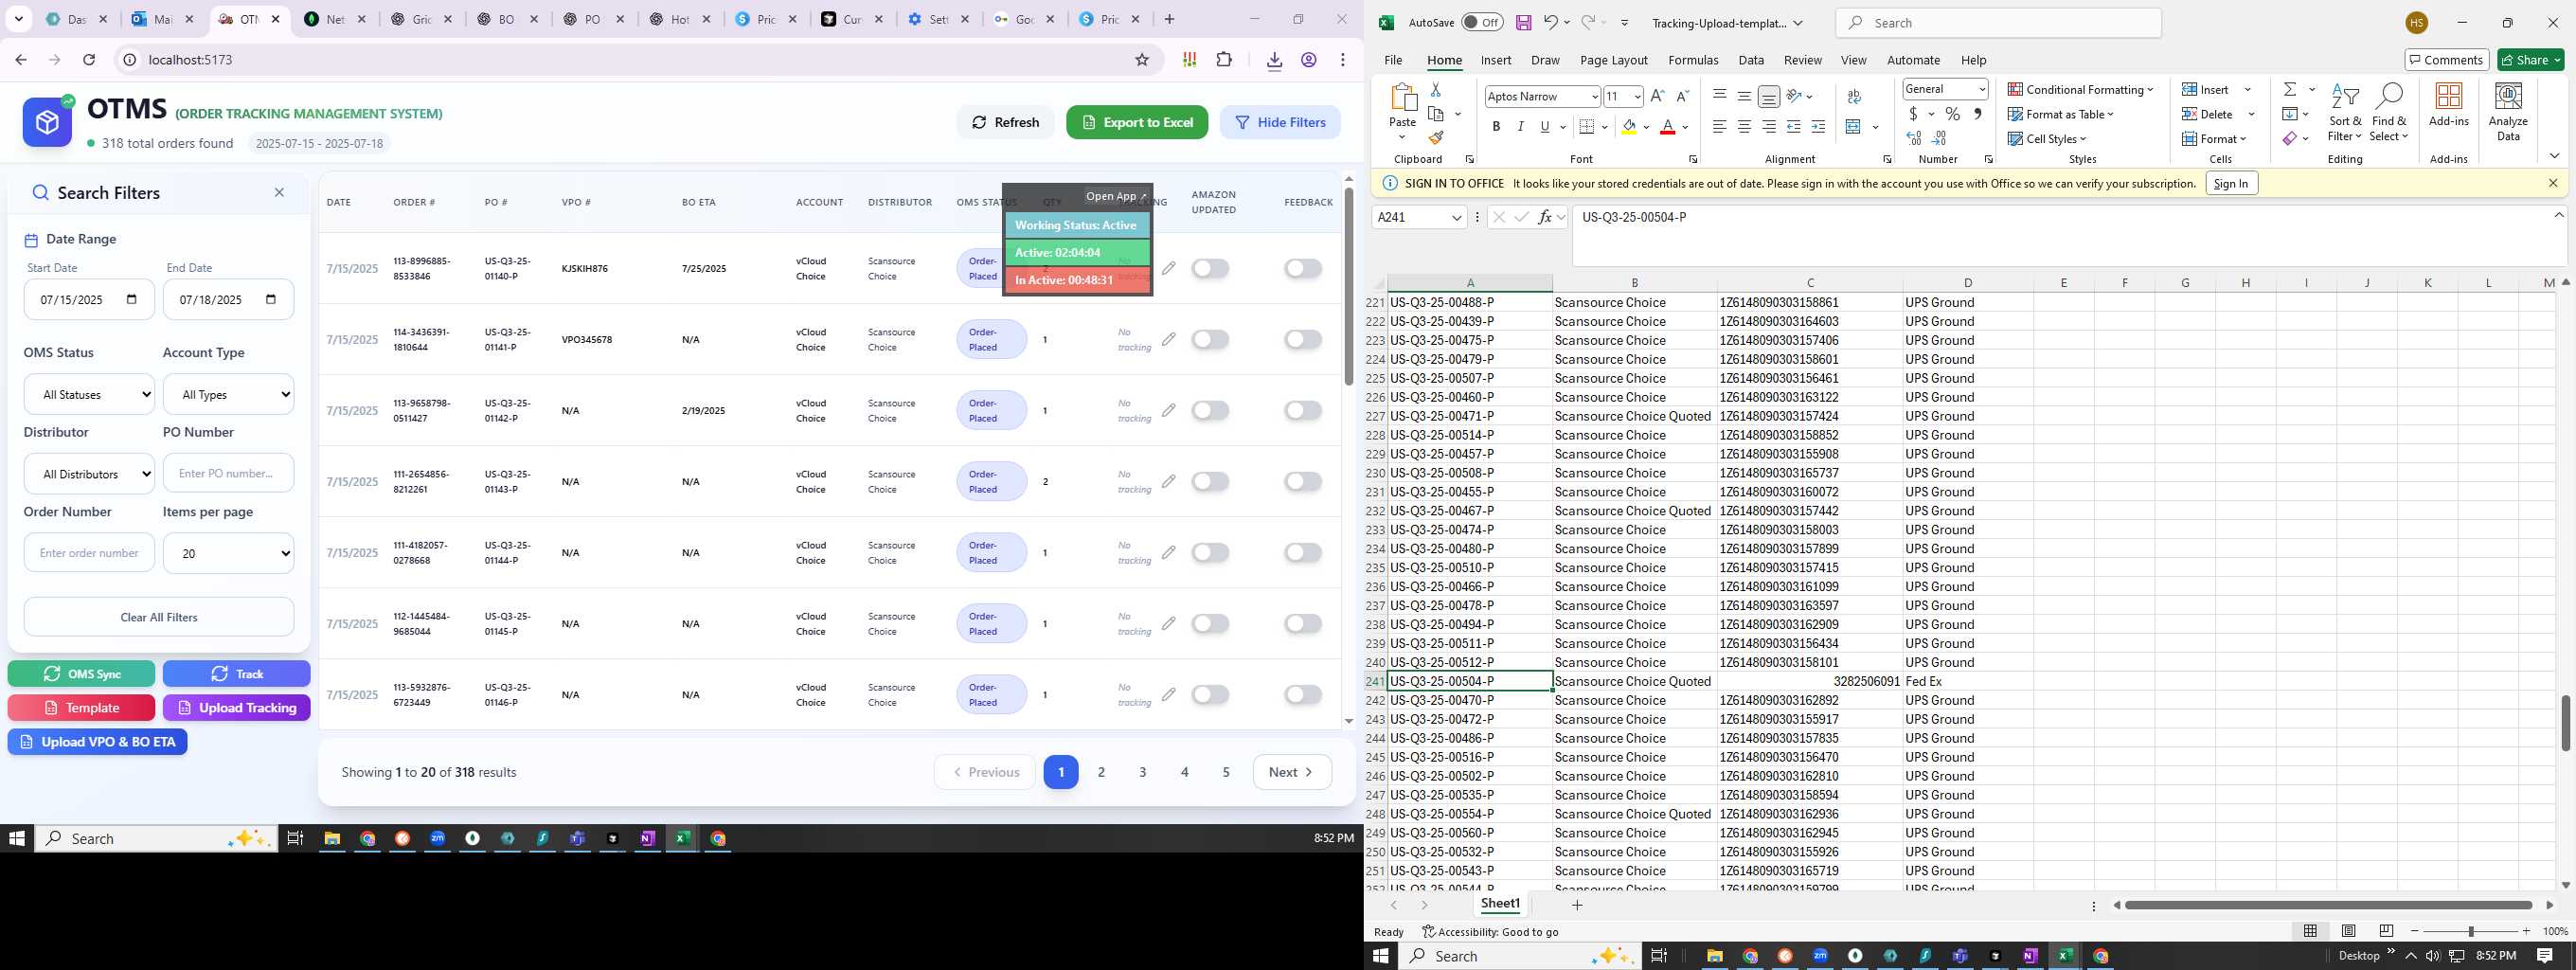Click the Italic icon in Excel ribbon
Viewport: 2576px width, 970px height.
pos(1520,127)
